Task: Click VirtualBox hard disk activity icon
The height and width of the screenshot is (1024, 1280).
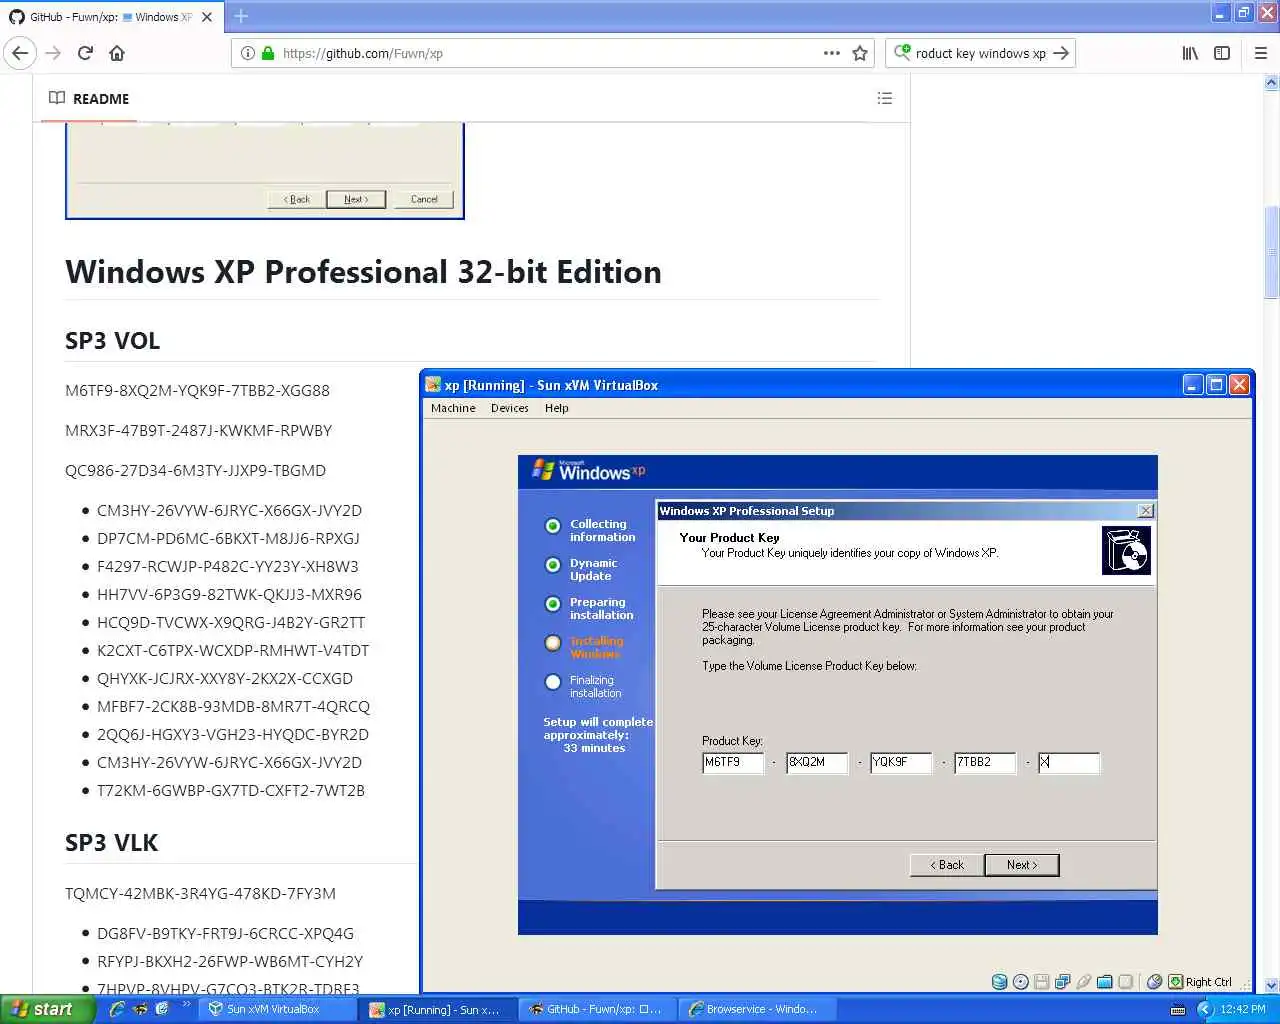Action: (999, 982)
